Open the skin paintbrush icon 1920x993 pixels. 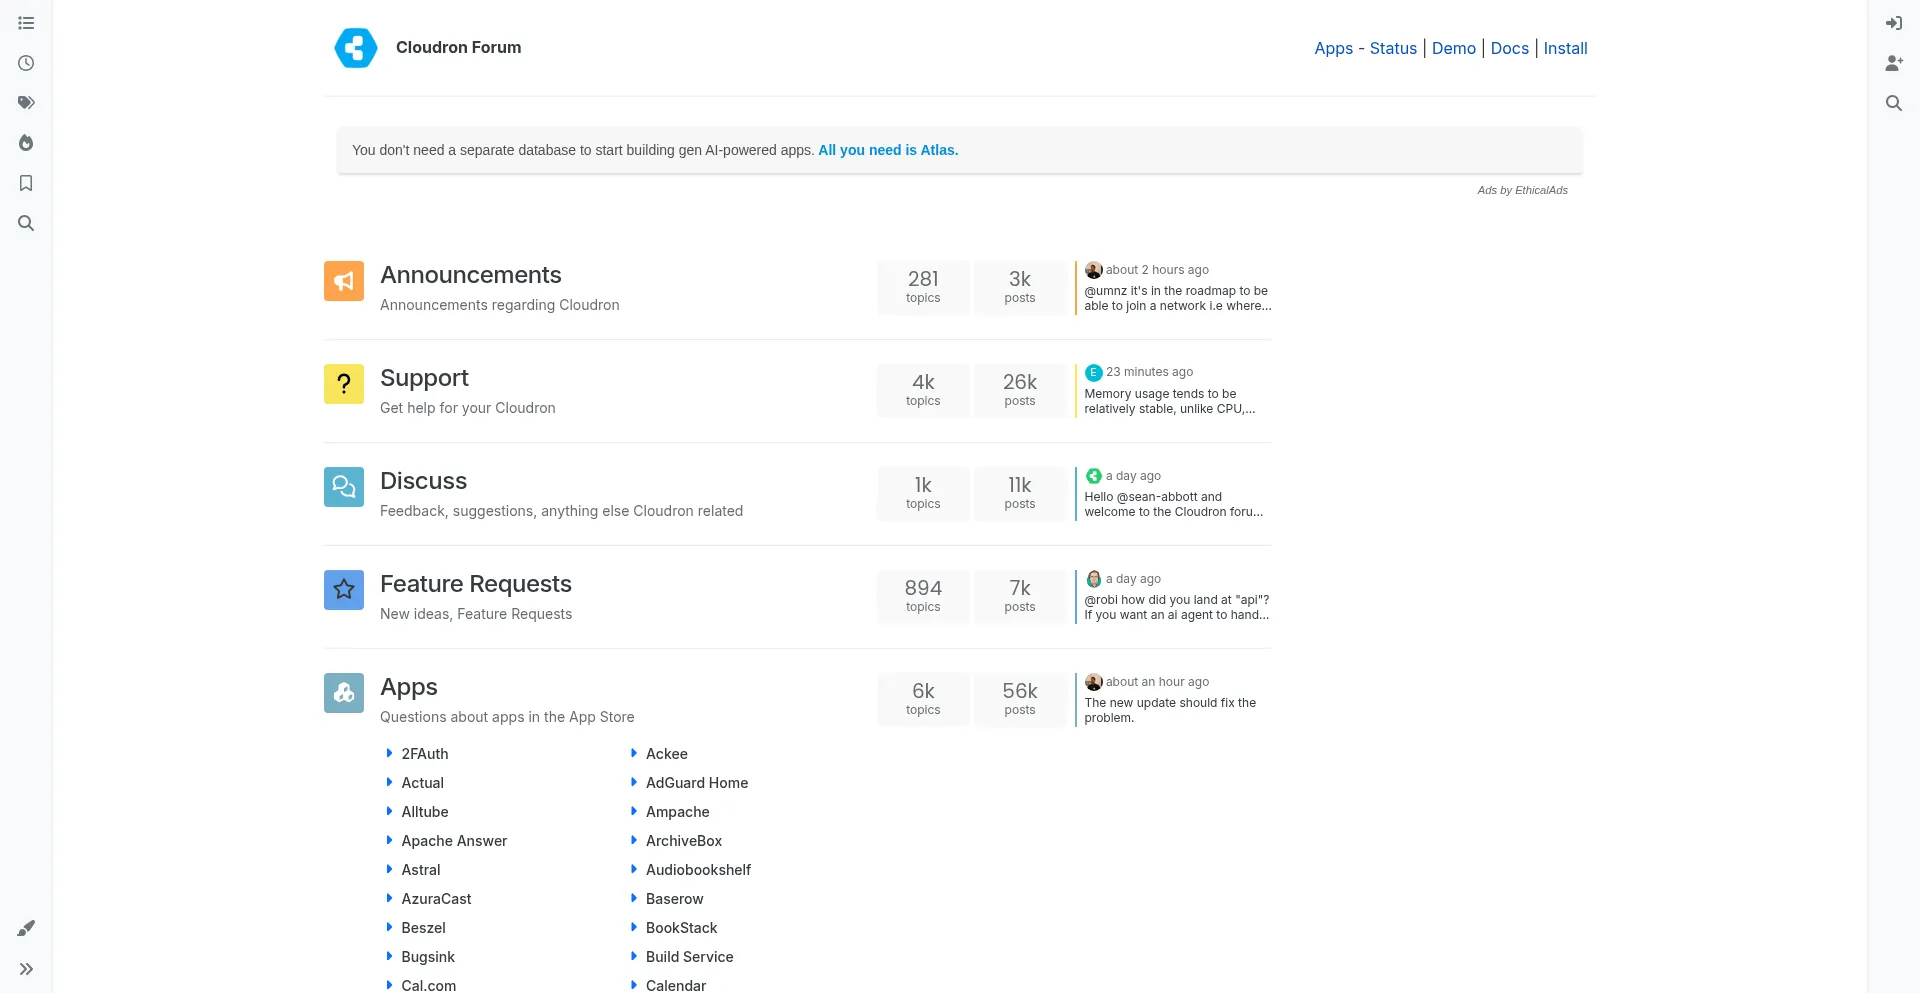tap(26, 929)
